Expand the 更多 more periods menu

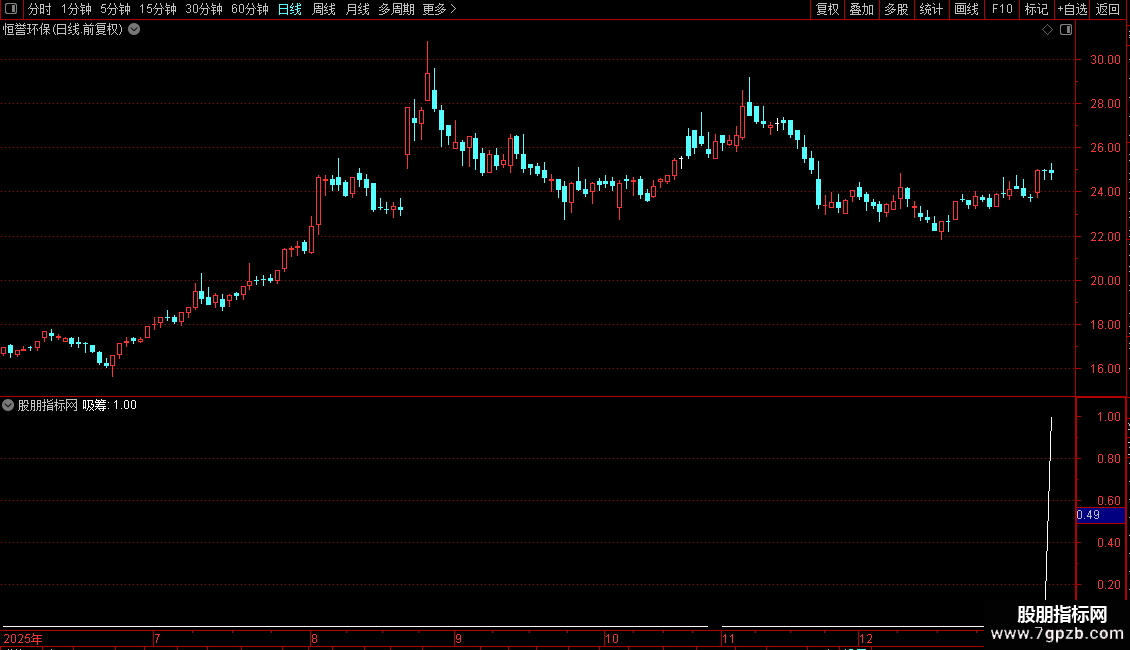tap(440, 9)
